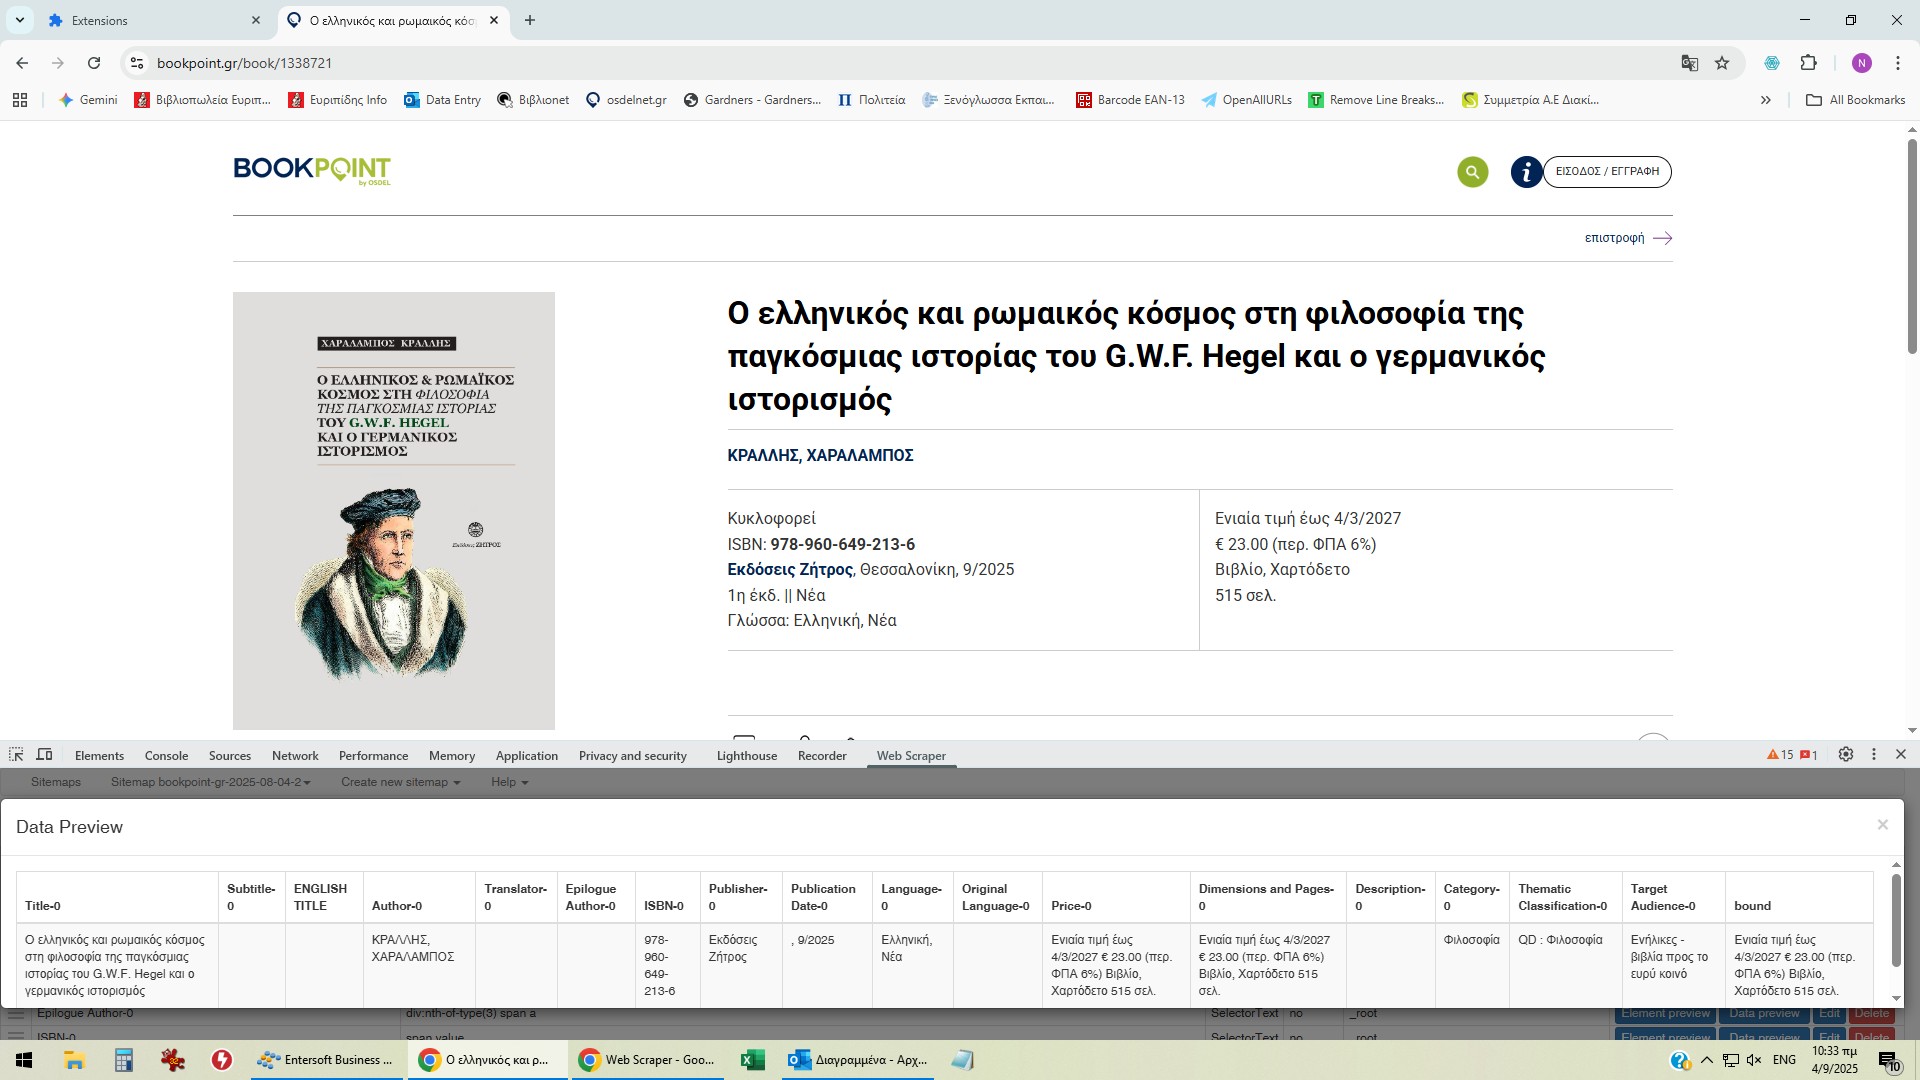Open the Create new sitemap dropdown

[x=400, y=782]
